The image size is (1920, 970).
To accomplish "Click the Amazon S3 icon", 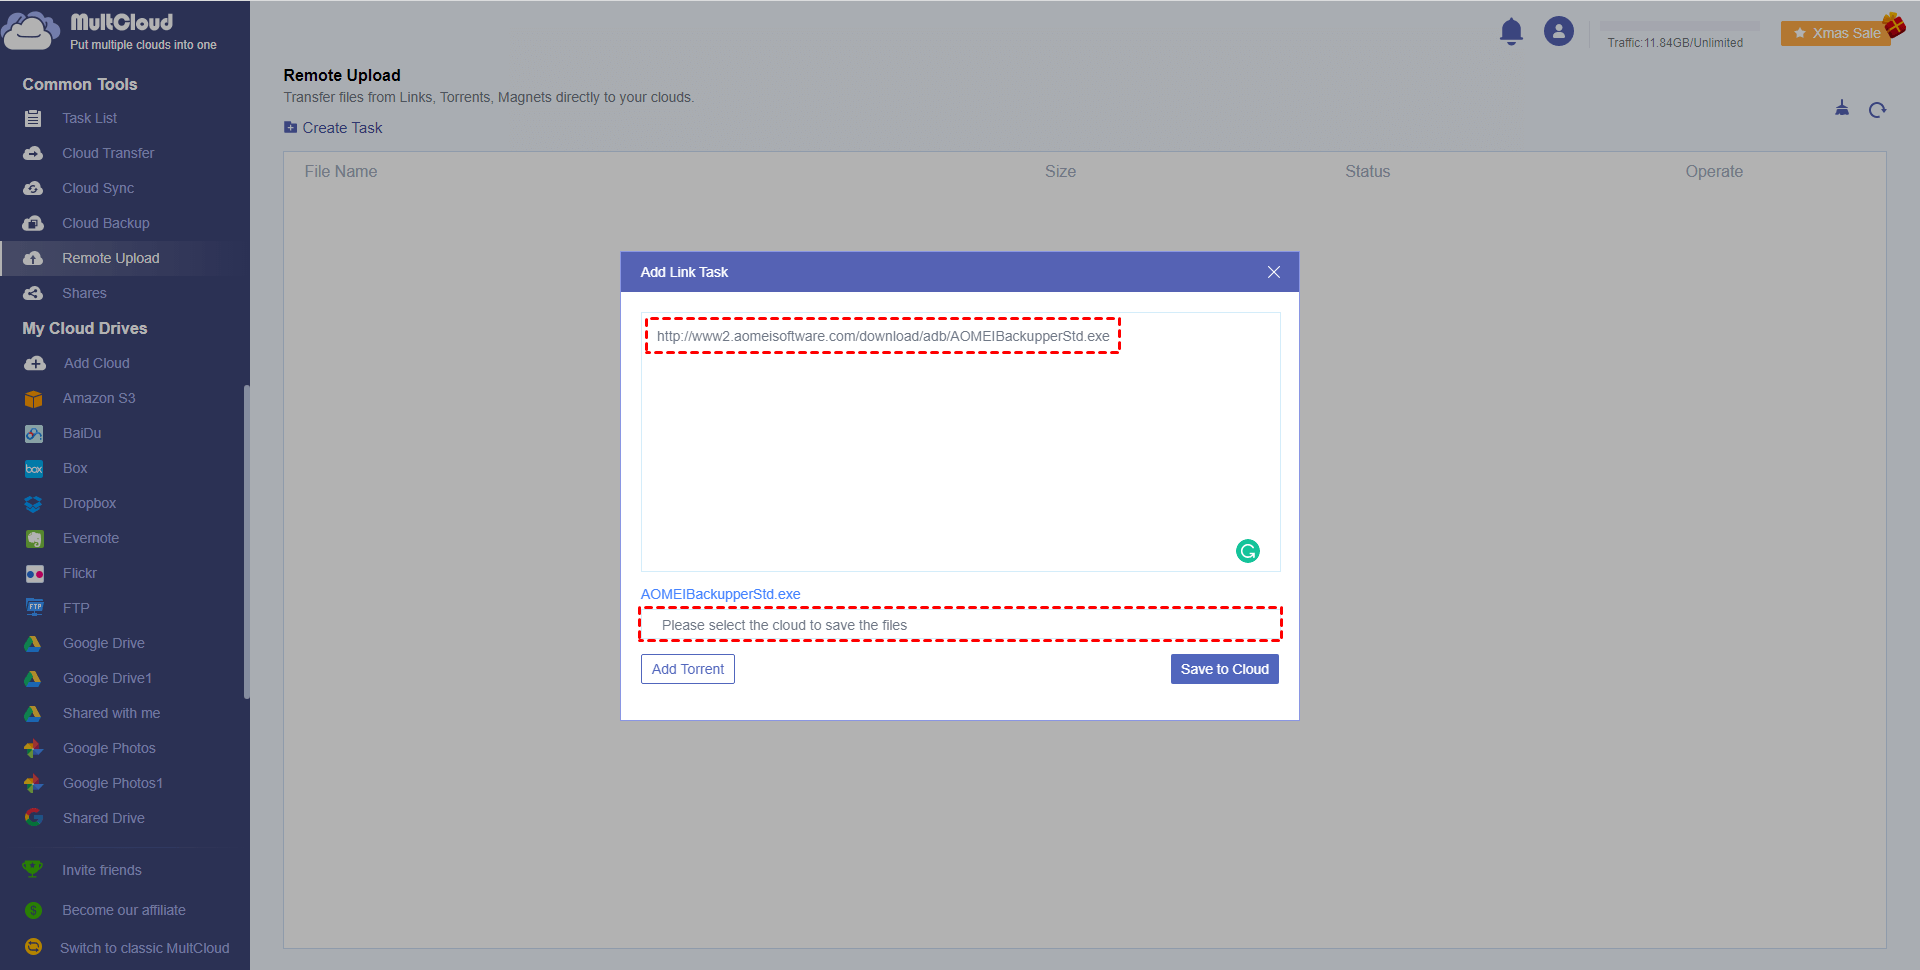I will pos(34,399).
